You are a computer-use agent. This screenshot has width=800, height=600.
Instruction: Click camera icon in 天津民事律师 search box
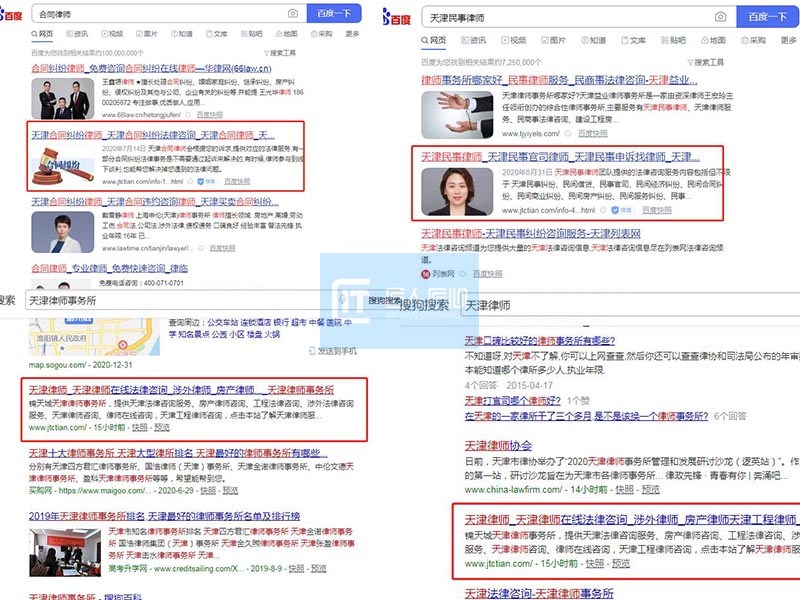tap(720, 17)
